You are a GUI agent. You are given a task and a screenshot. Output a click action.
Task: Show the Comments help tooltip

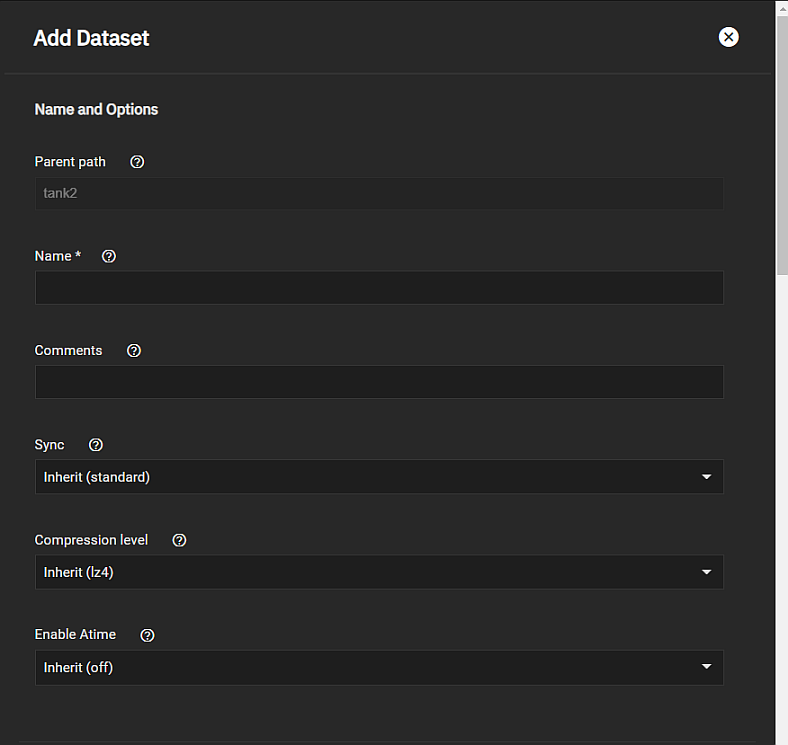click(x=134, y=351)
